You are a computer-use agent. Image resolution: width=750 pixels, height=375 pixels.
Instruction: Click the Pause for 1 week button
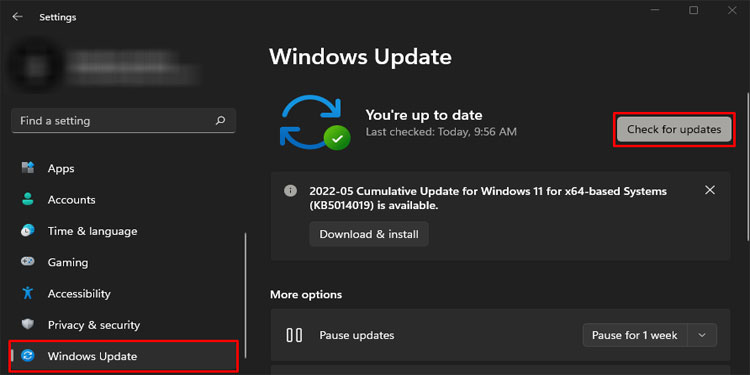pyautogui.click(x=635, y=335)
